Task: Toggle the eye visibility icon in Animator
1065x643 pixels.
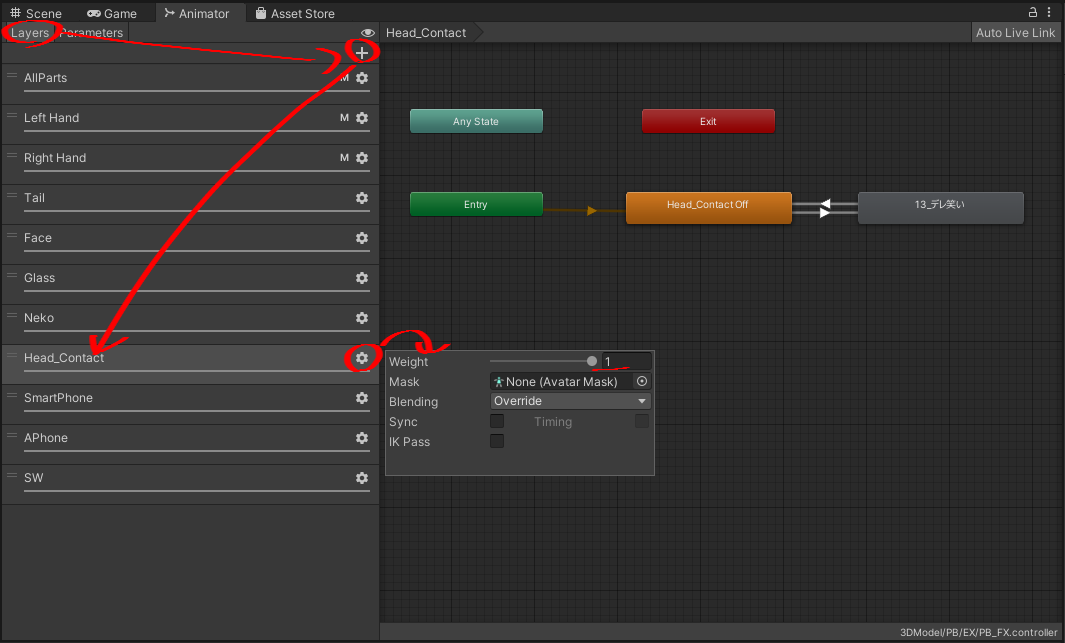Action: [x=368, y=33]
